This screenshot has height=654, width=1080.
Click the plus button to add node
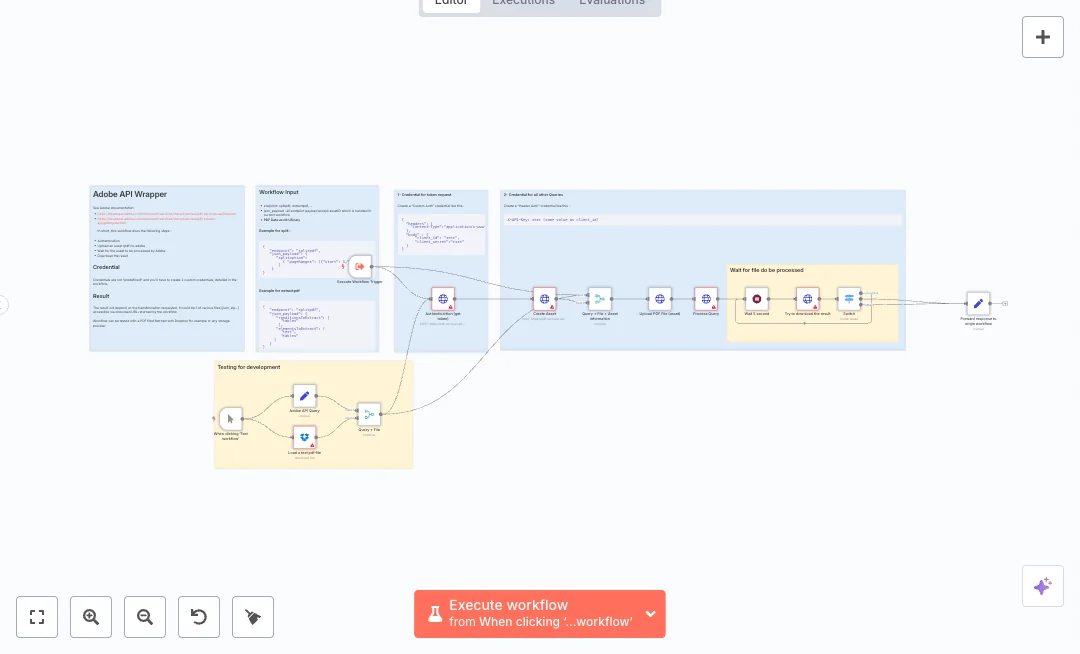[1042, 37]
